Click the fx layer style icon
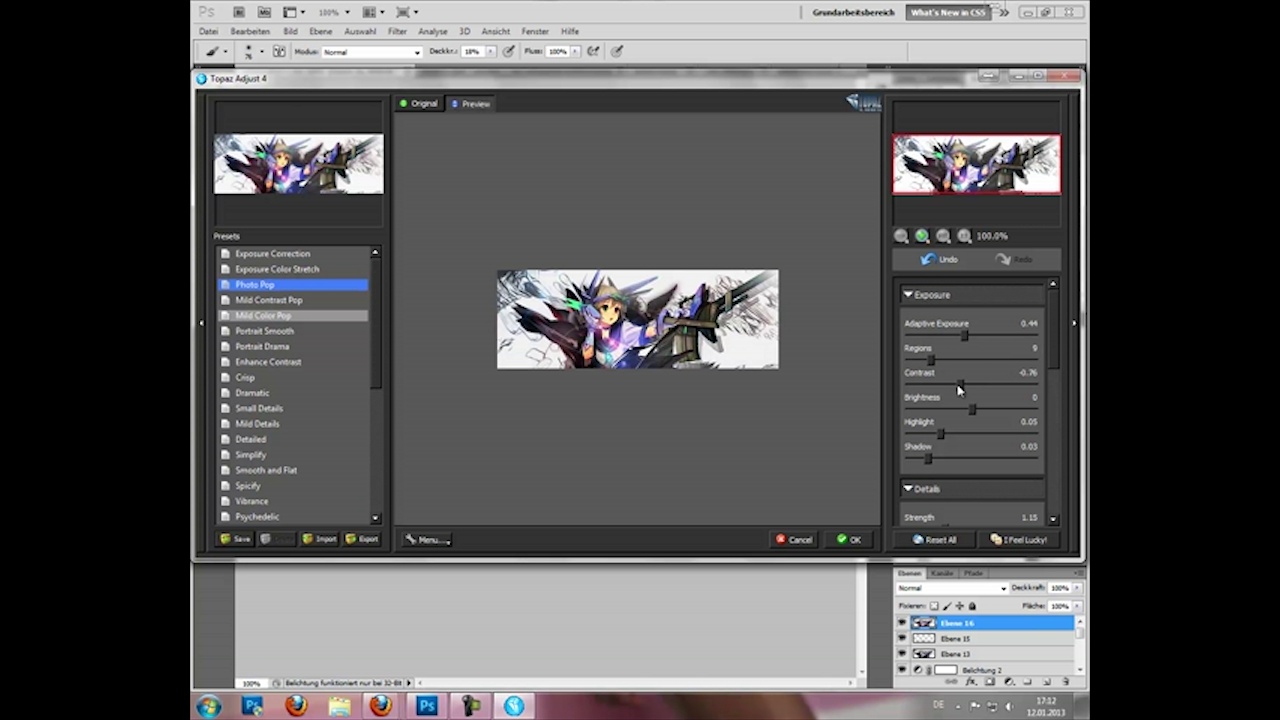This screenshot has width=1280, height=720. pyautogui.click(x=970, y=682)
